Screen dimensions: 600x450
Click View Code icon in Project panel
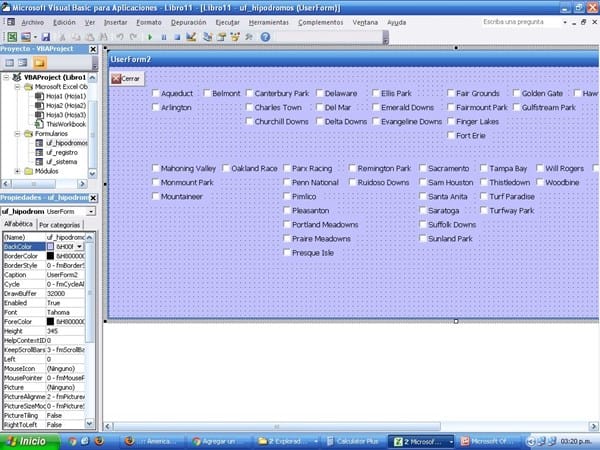point(10,63)
